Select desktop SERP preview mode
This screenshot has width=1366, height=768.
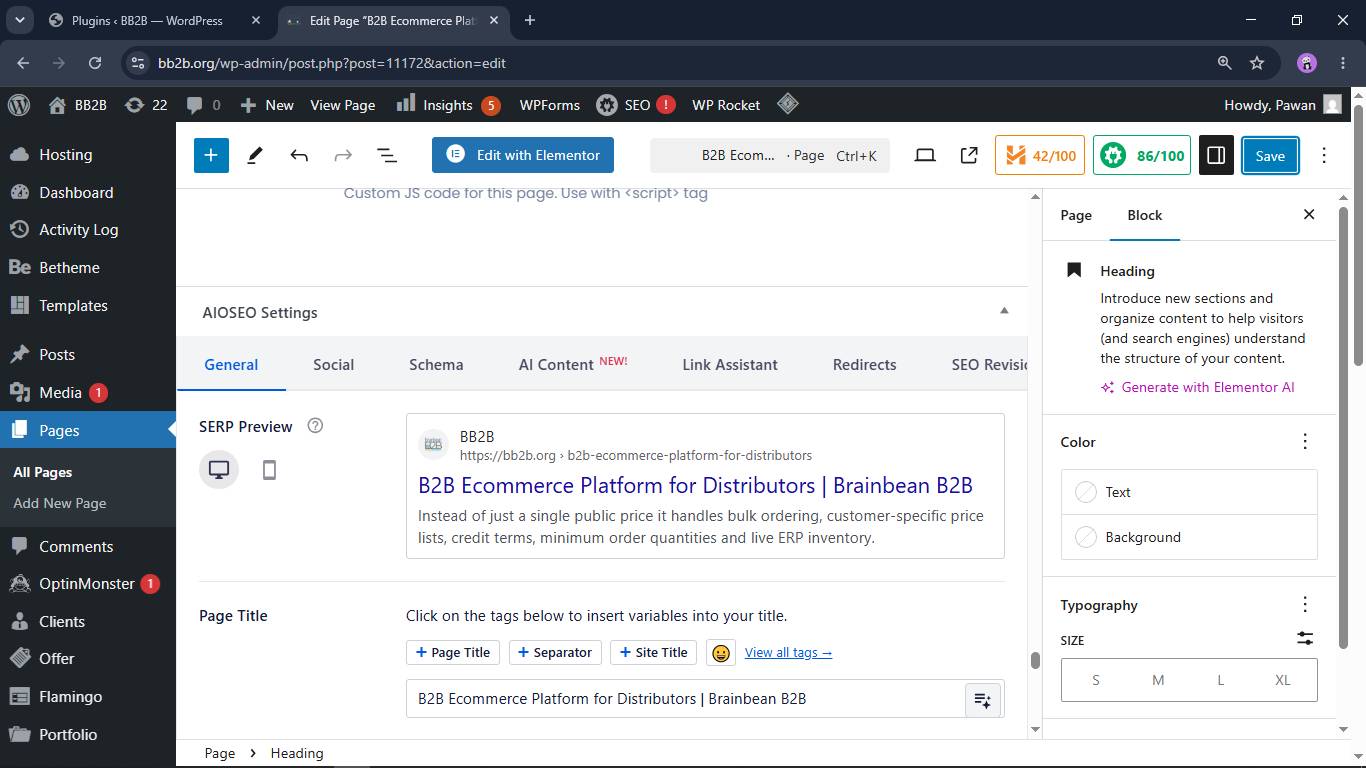[219, 470]
